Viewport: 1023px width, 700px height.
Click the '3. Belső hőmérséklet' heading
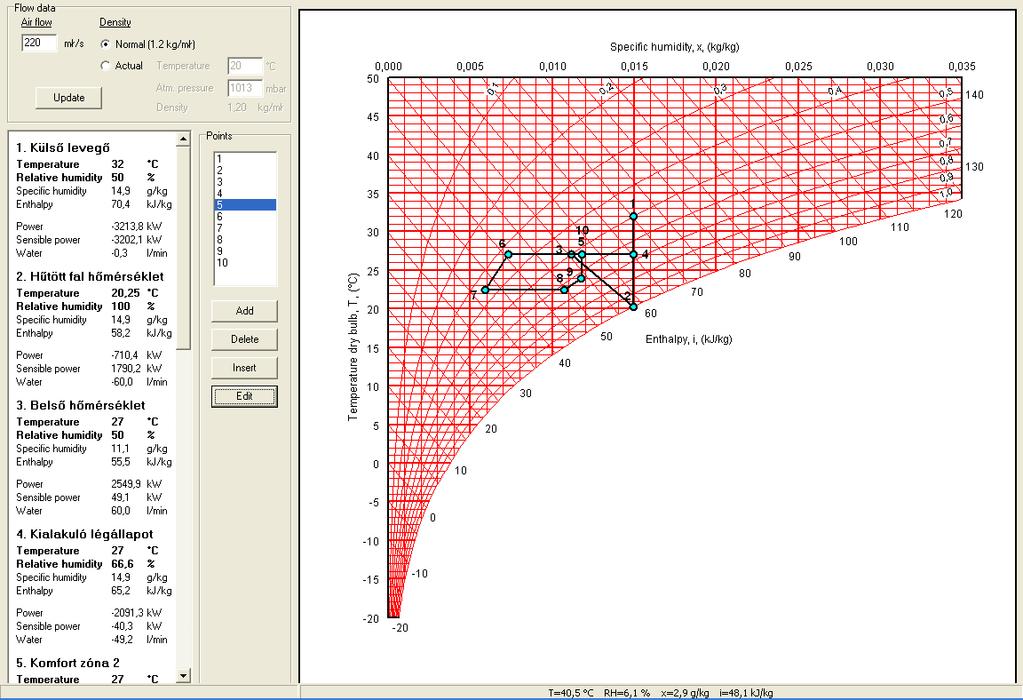coord(81,405)
